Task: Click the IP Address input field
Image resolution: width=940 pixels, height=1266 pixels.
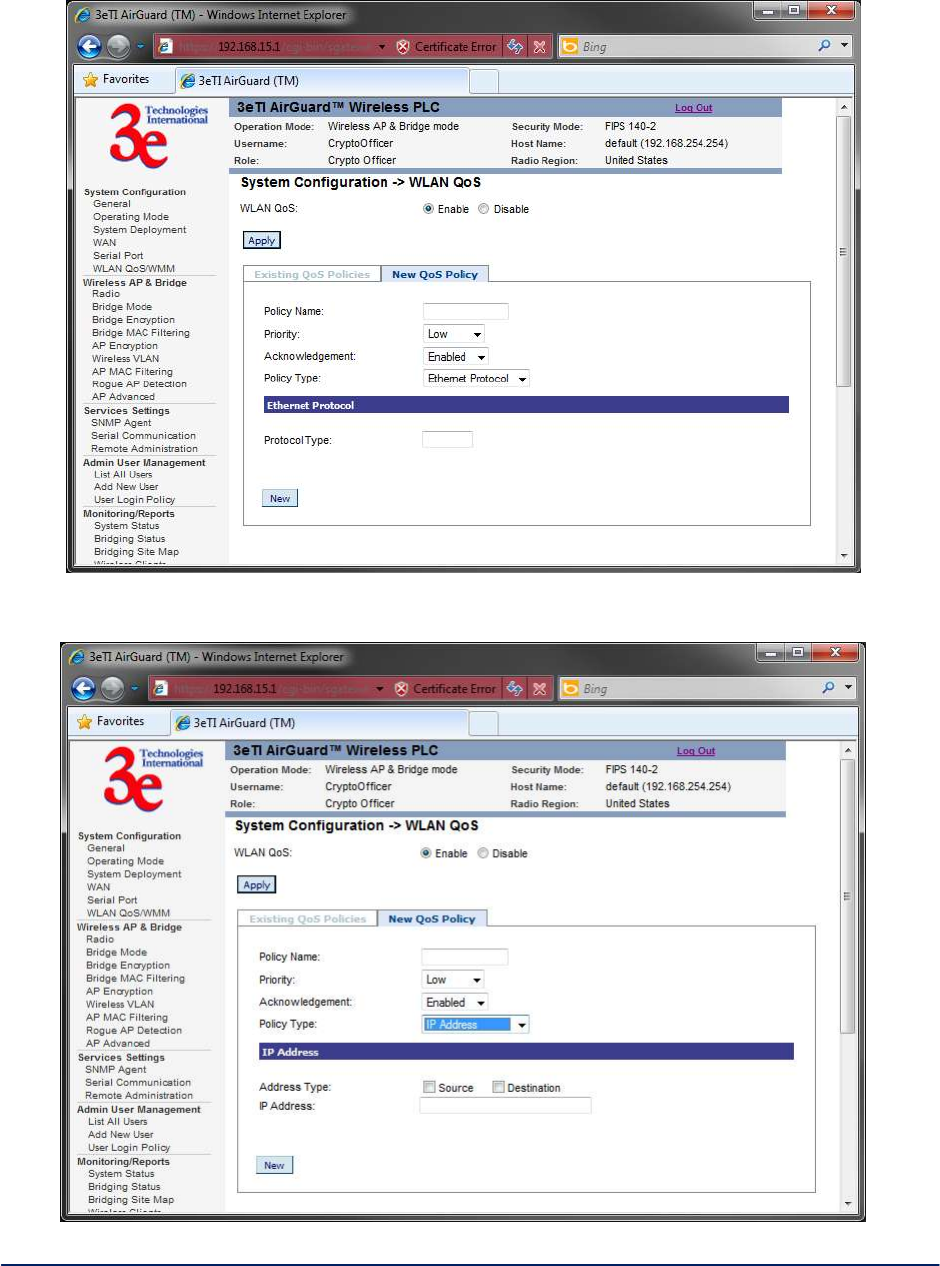Action: click(x=505, y=1105)
